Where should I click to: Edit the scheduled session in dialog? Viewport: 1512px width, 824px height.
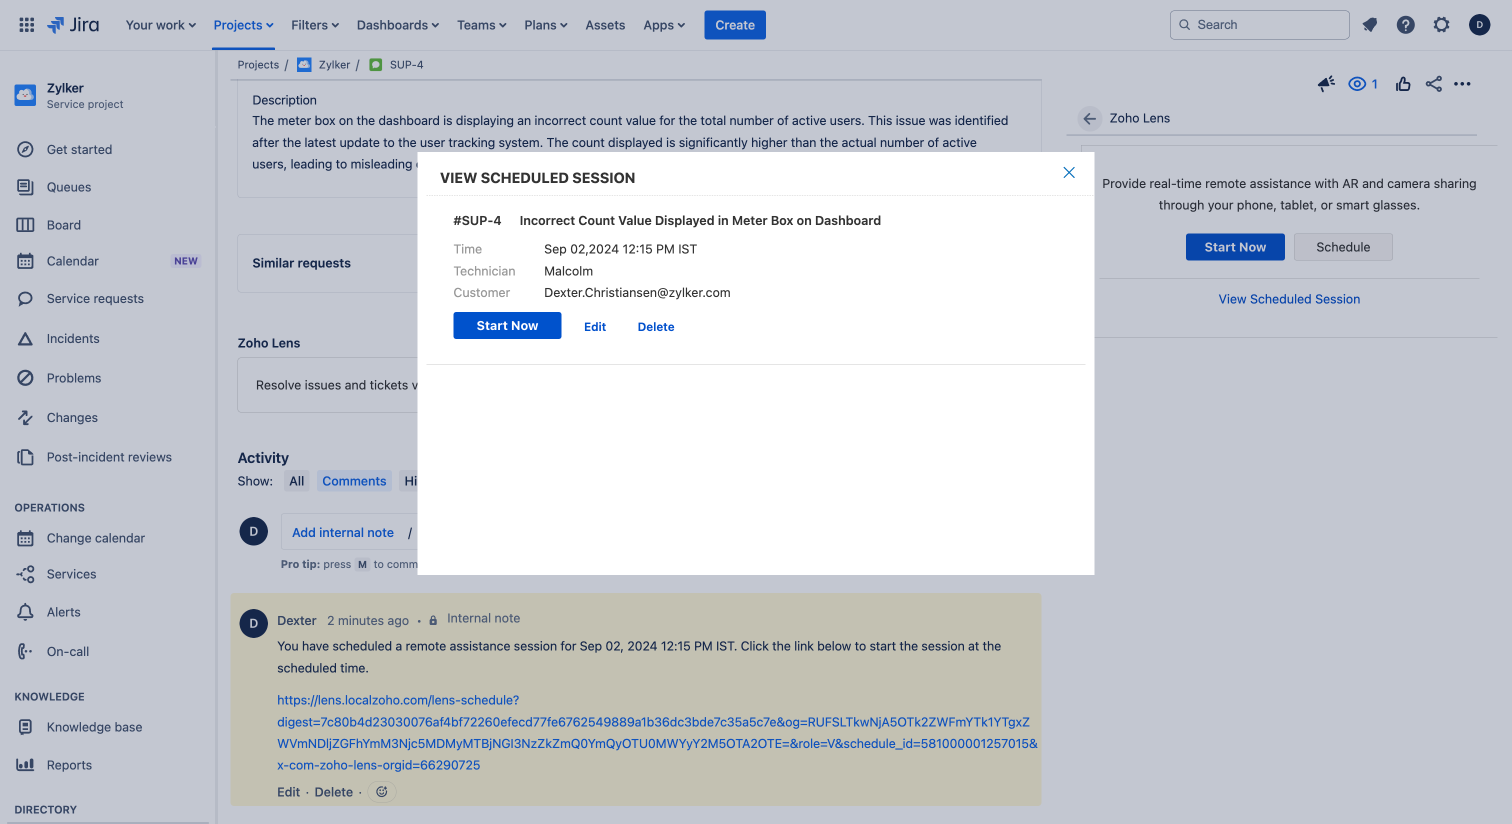point(595,327)
